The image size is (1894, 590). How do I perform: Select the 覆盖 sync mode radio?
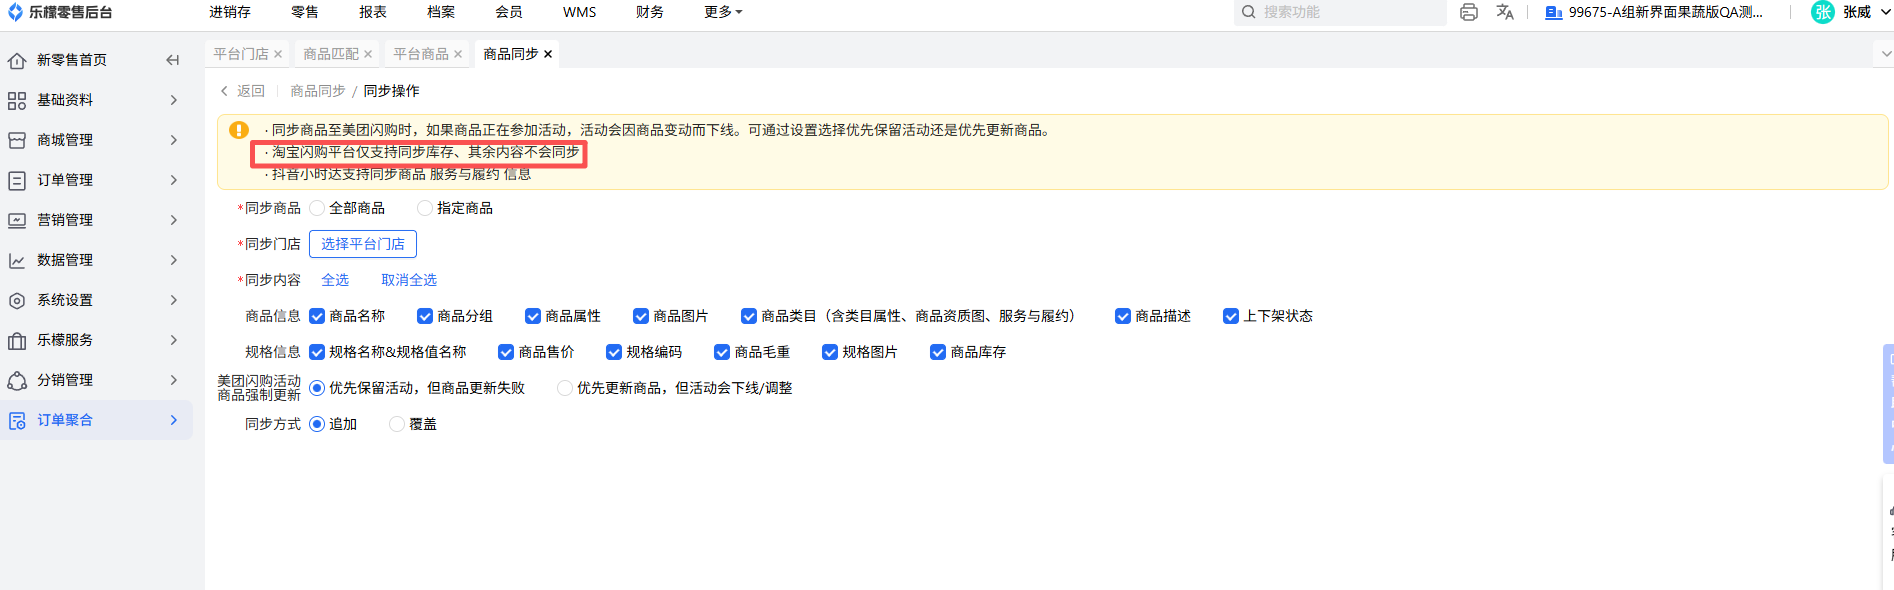[397, 424]
